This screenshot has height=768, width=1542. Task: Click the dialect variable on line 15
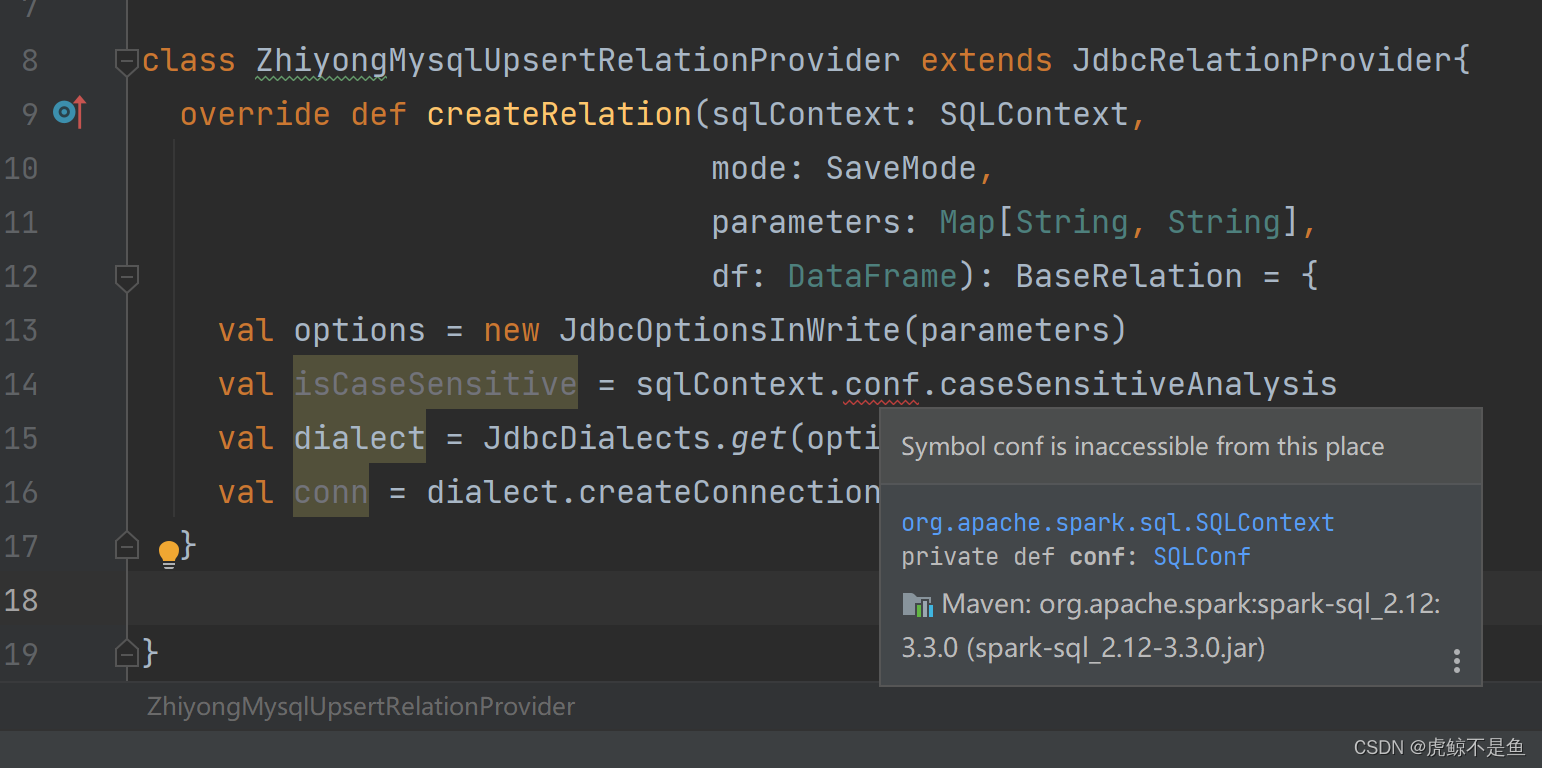(x=359, y=438)
